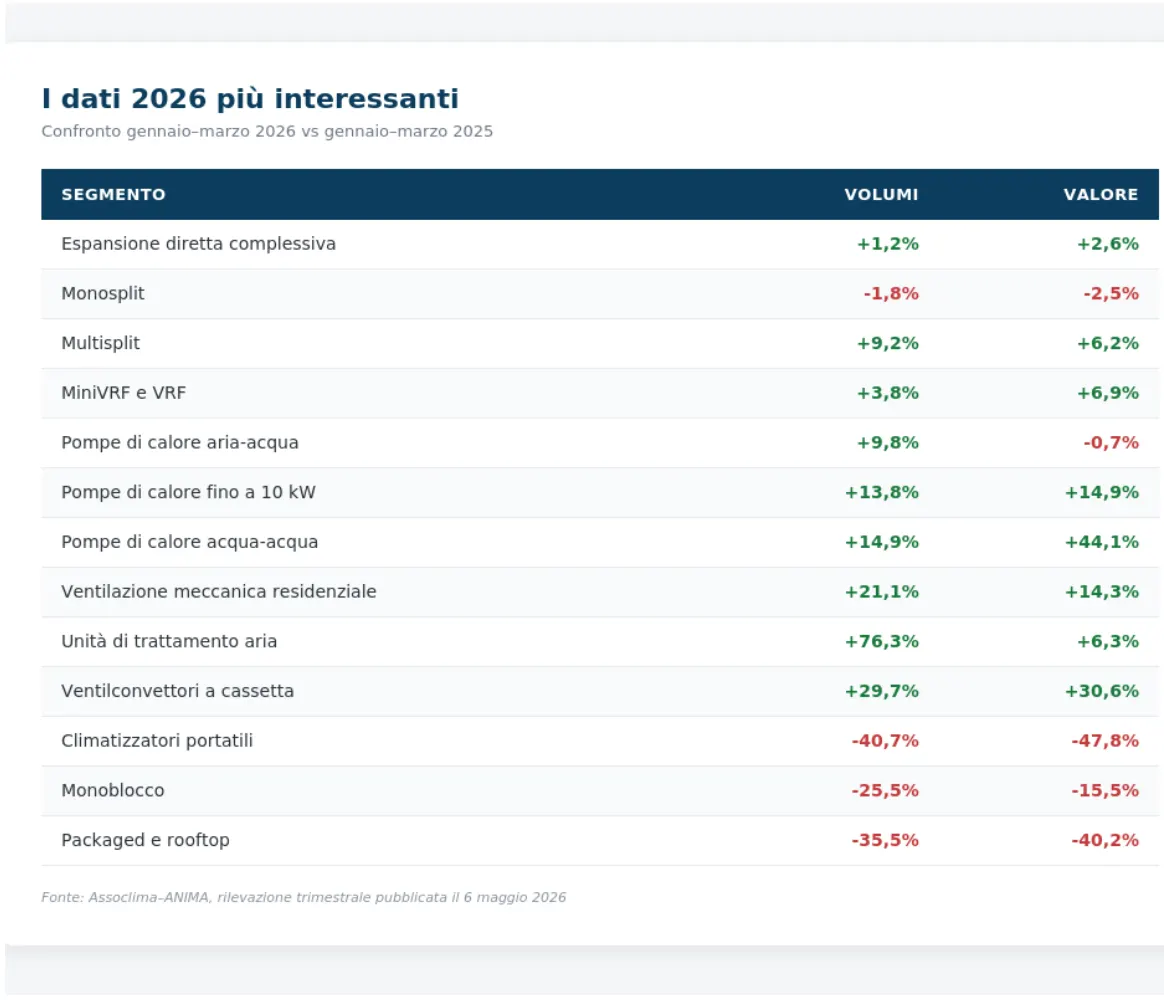Select Pompe di calore fino a 10 kW
The image size is (1164, 1000).
189,492
